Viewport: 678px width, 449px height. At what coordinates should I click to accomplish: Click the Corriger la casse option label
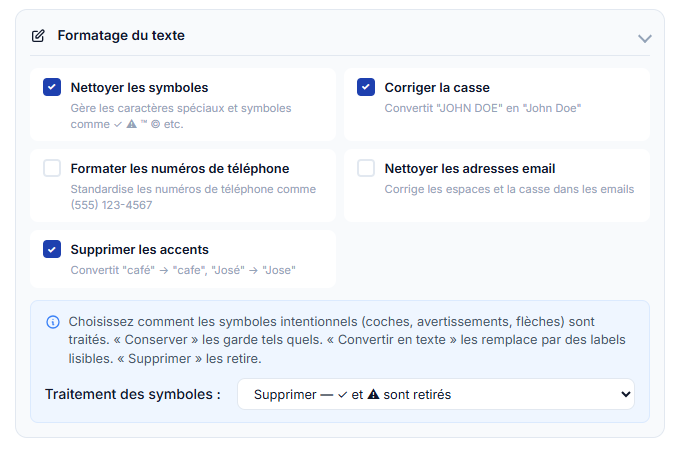(437, 87)
